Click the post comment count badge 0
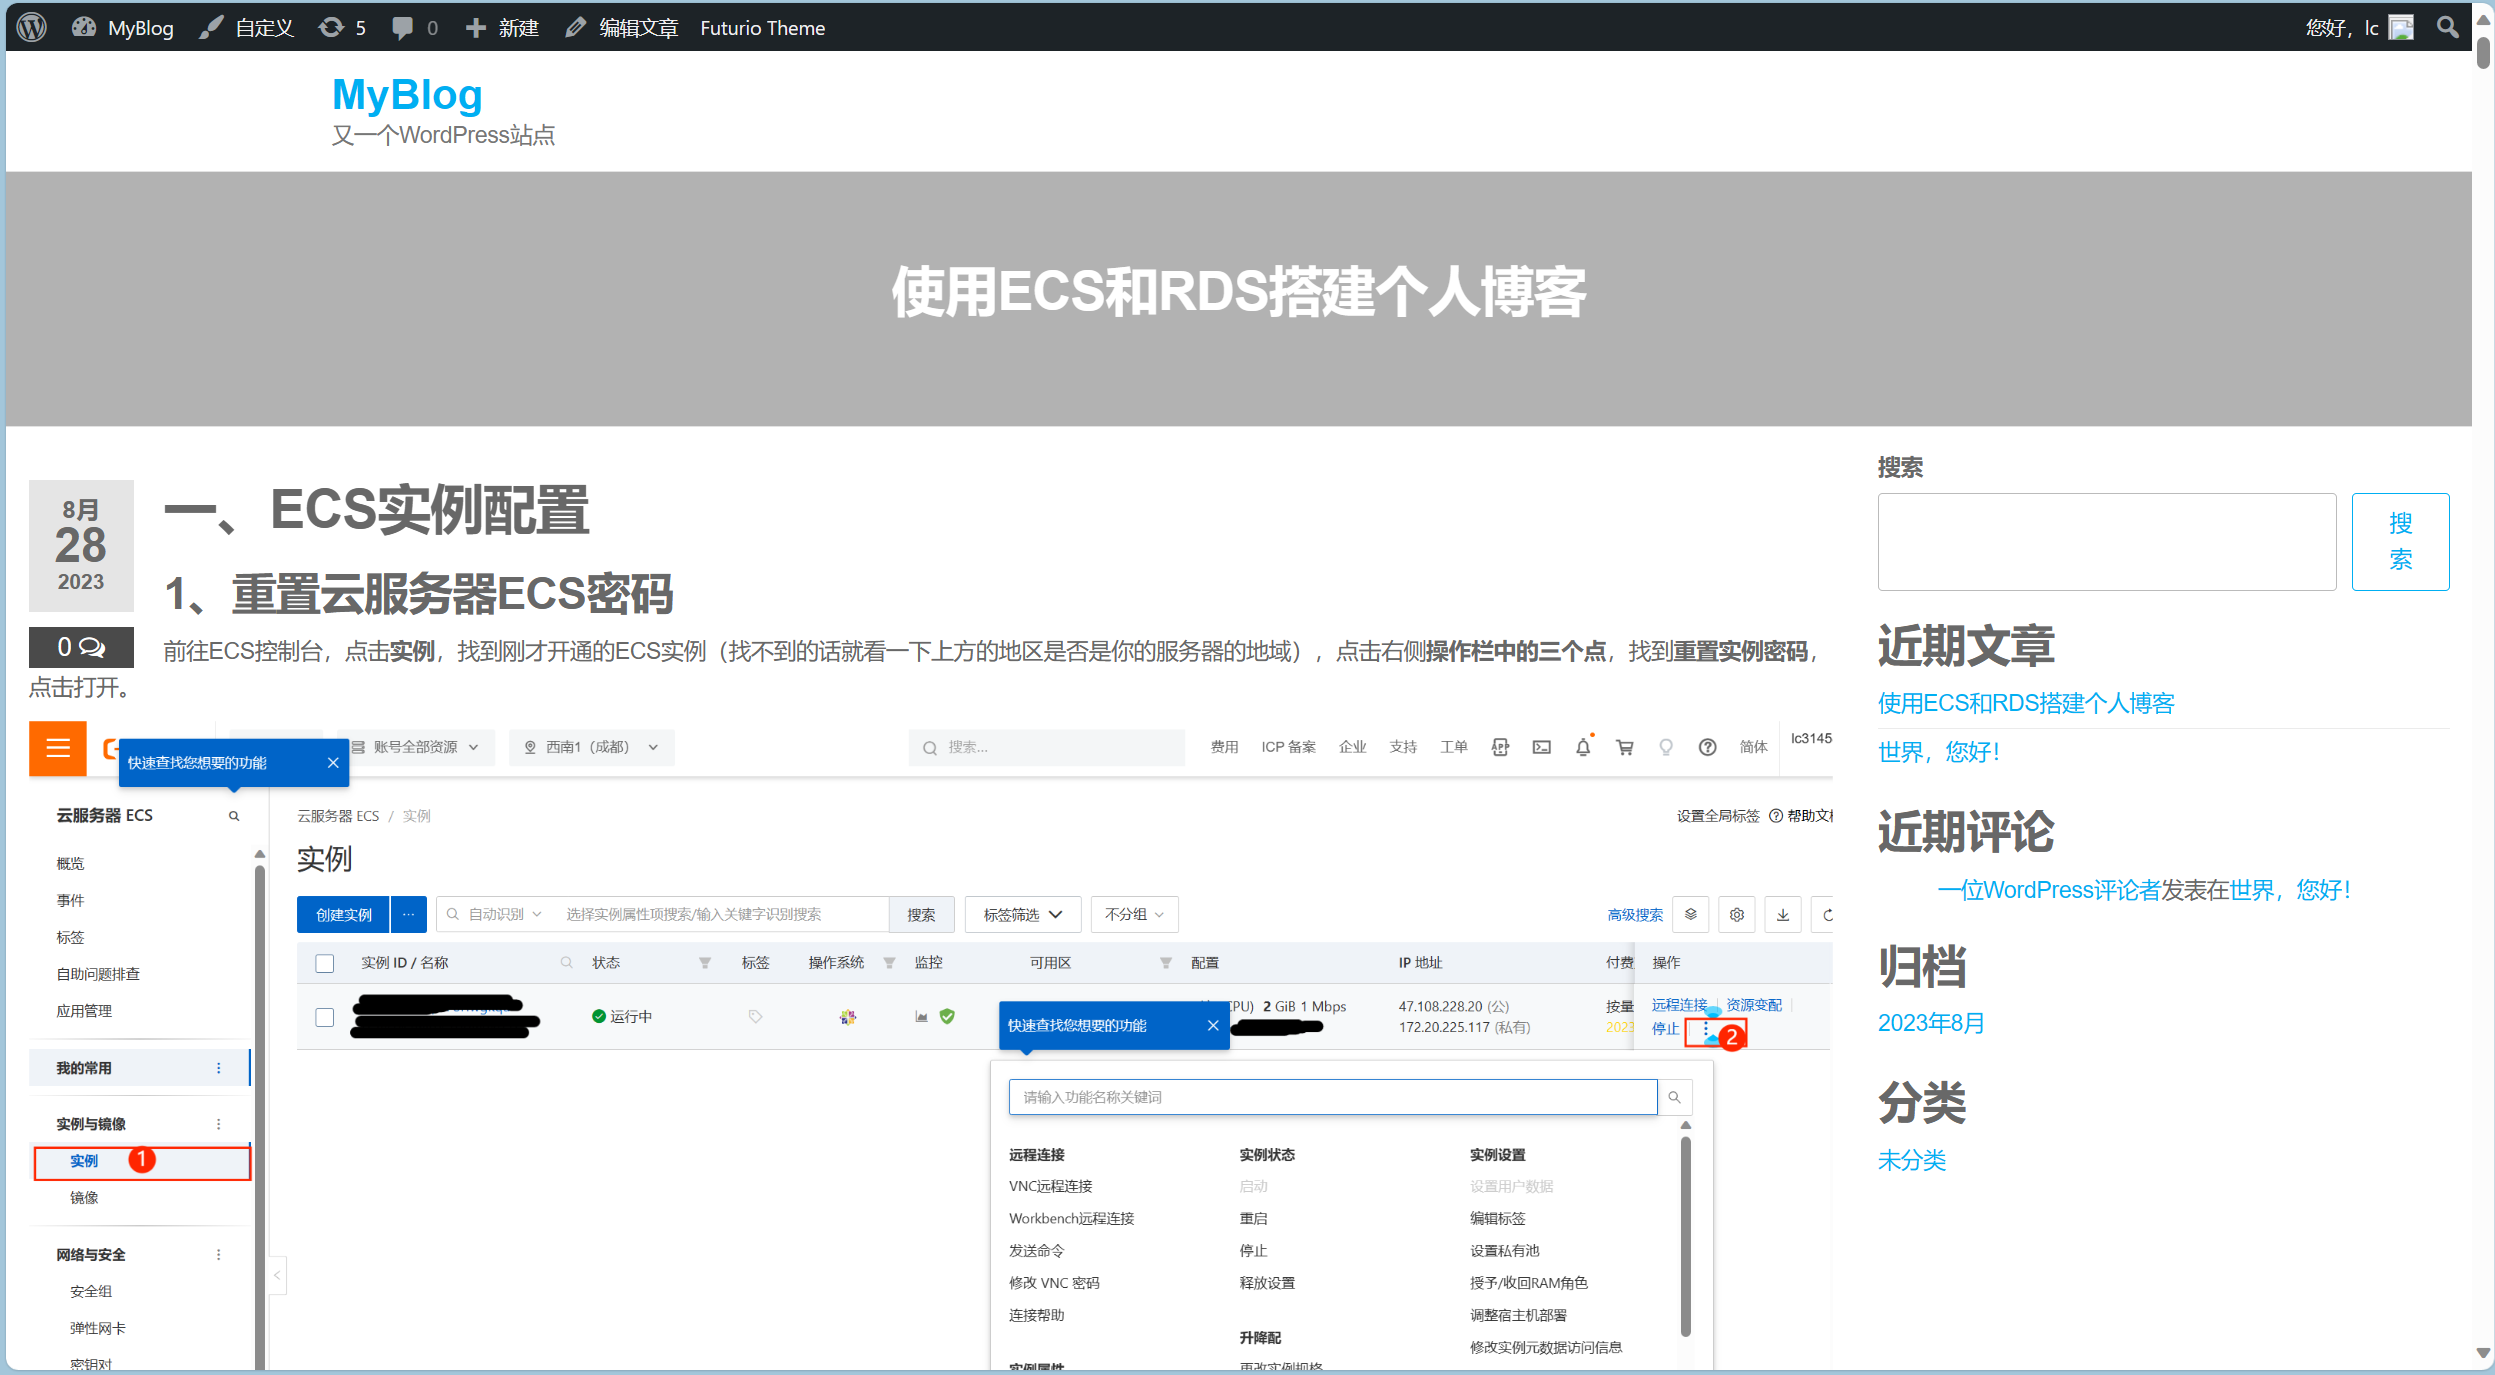2495x1375 pixels. pyautogui.click(x=81, y=647)
